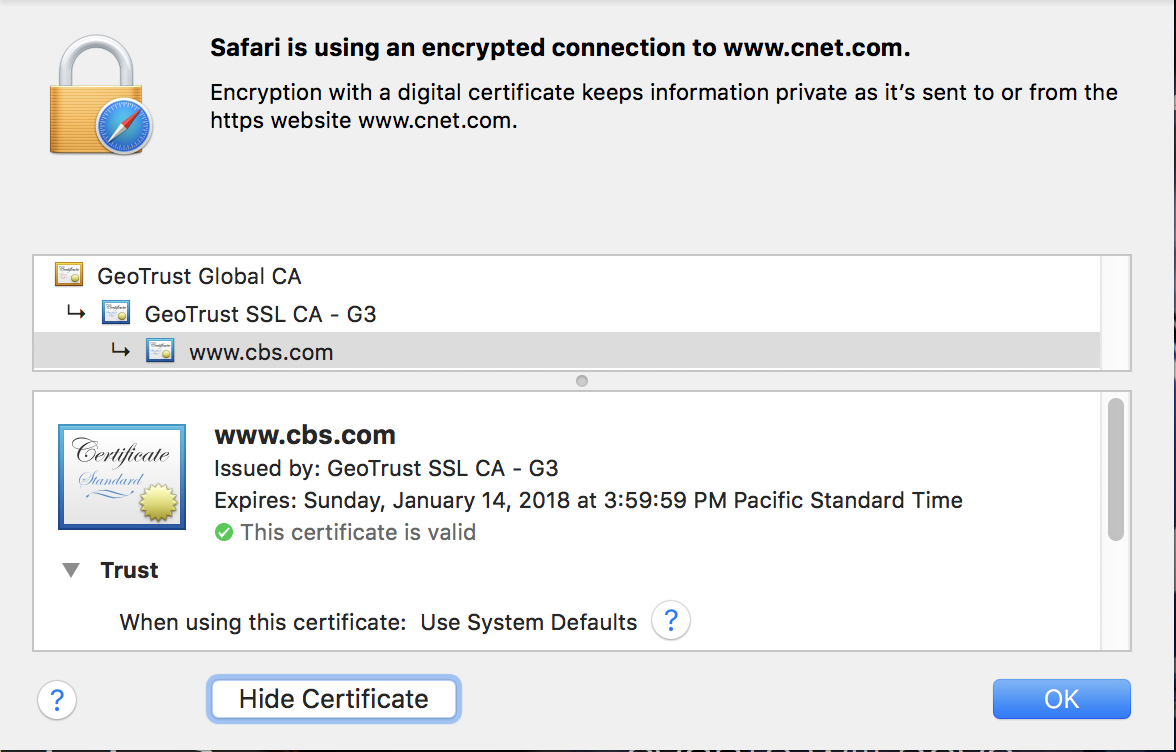This screenshot has height=752, width=1176.
Task: Open the help button at the bottom left
Action: [57, 699]
